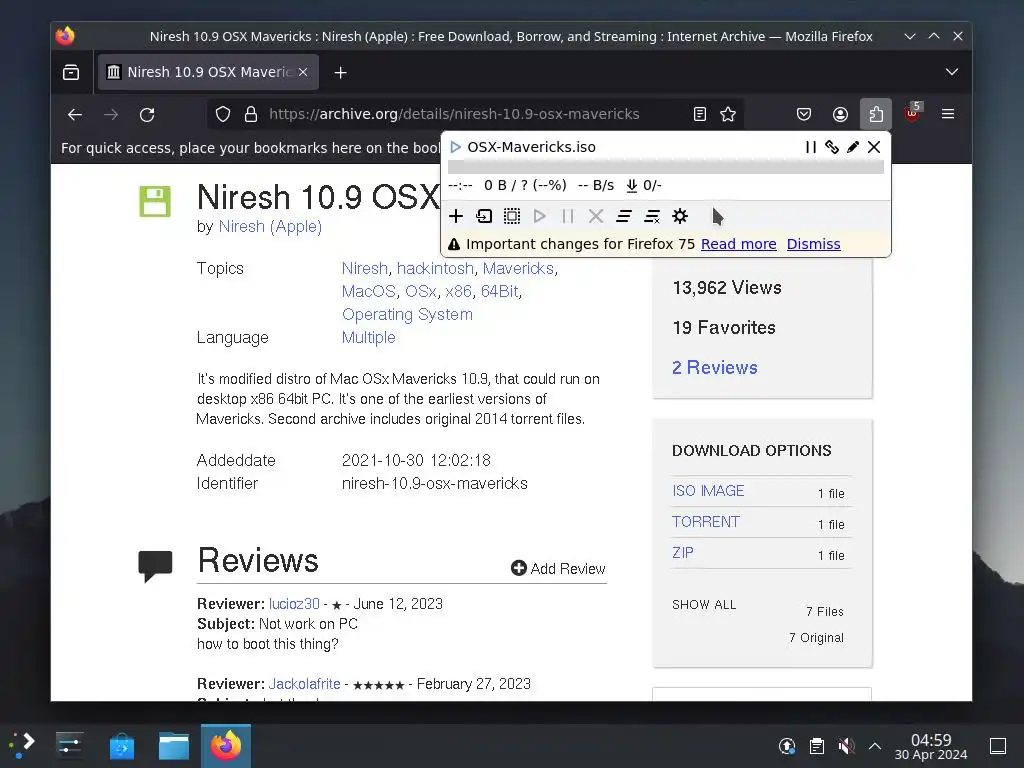
Task: Go forward one page
Action: [x=111, y=115]
